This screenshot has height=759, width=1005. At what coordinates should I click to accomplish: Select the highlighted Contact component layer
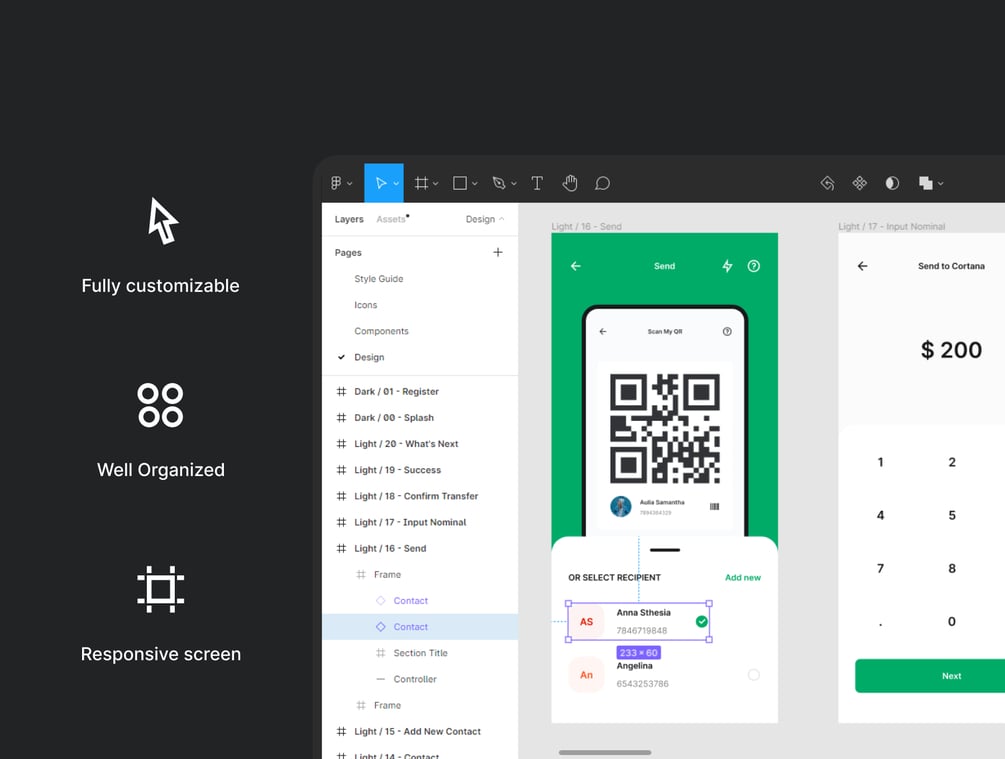tap(420, 627)
